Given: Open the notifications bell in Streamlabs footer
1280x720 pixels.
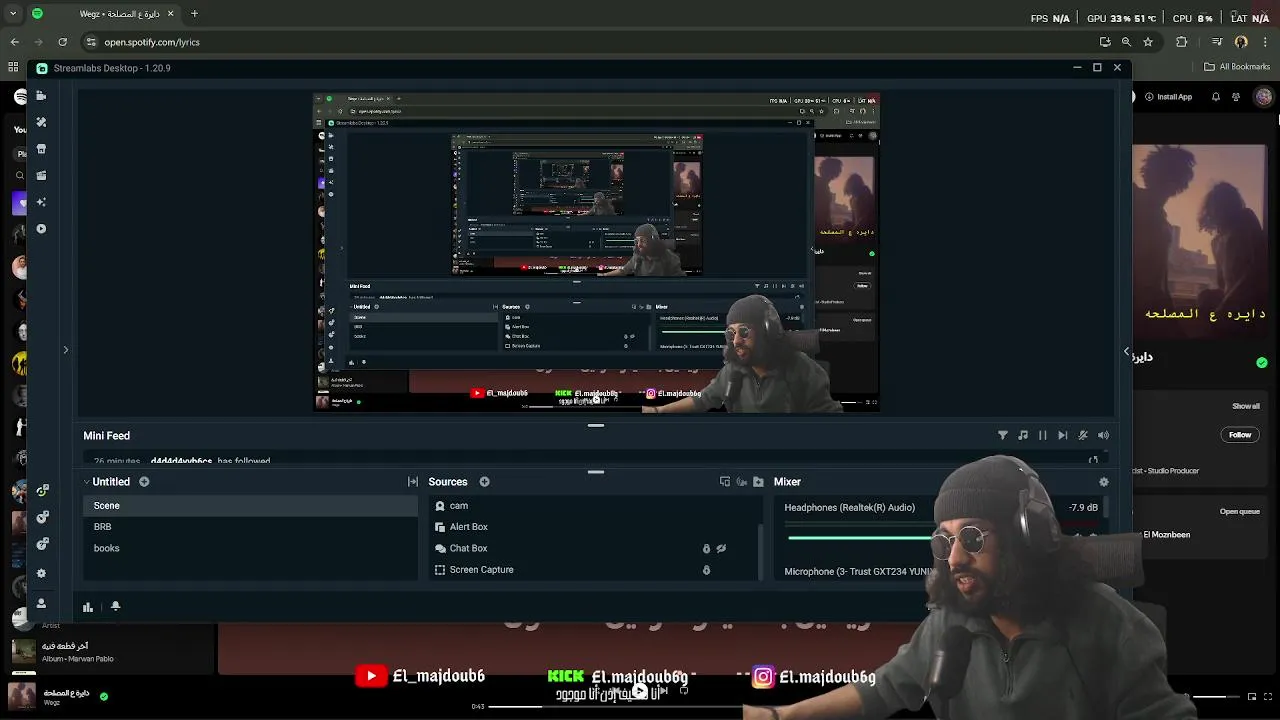Looking at the screenshot, I should coord(115,606).
